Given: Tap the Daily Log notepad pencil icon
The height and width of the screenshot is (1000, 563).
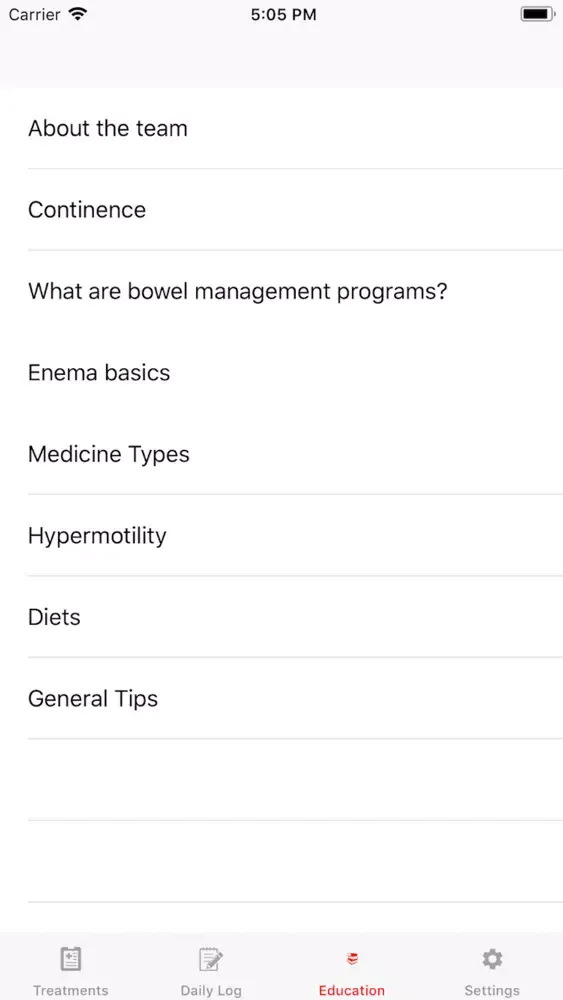Looking at the screenshot, I should click(x=211, y=959).
